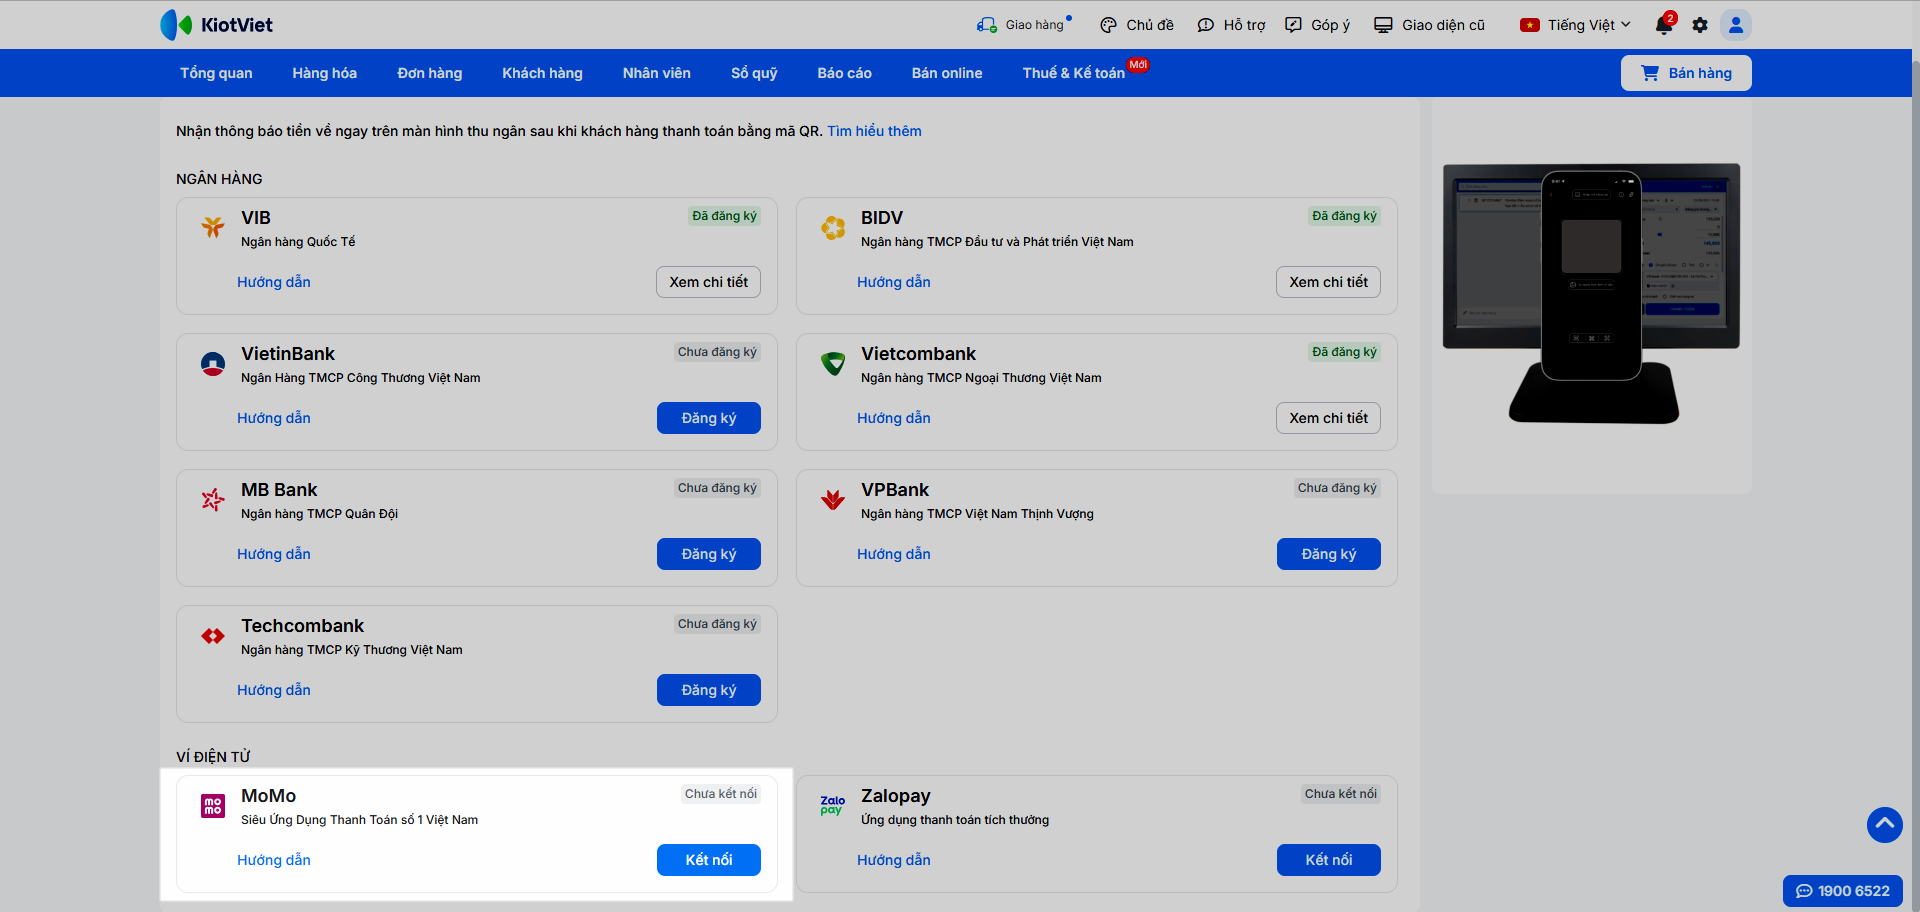This screenshot has height=912, width=1920.
Task: Click the BIDV bank logo
Action: pos(833,228)
